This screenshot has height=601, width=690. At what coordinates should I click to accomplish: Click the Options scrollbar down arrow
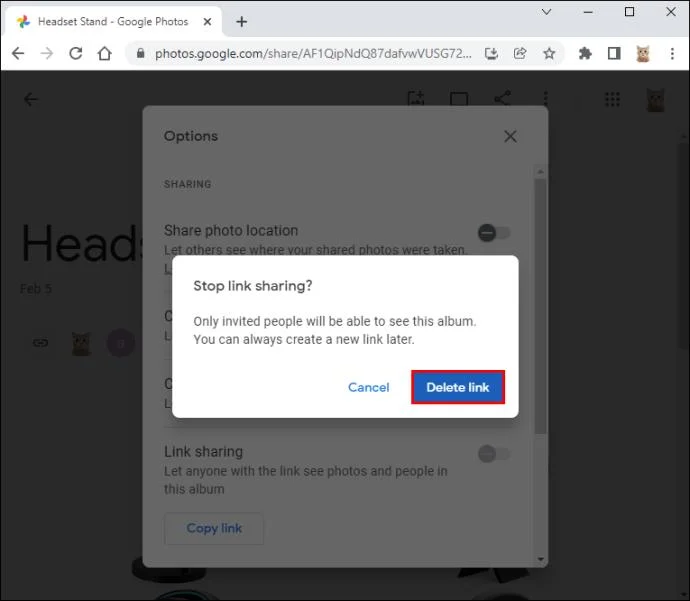click(x=540, y=559)
